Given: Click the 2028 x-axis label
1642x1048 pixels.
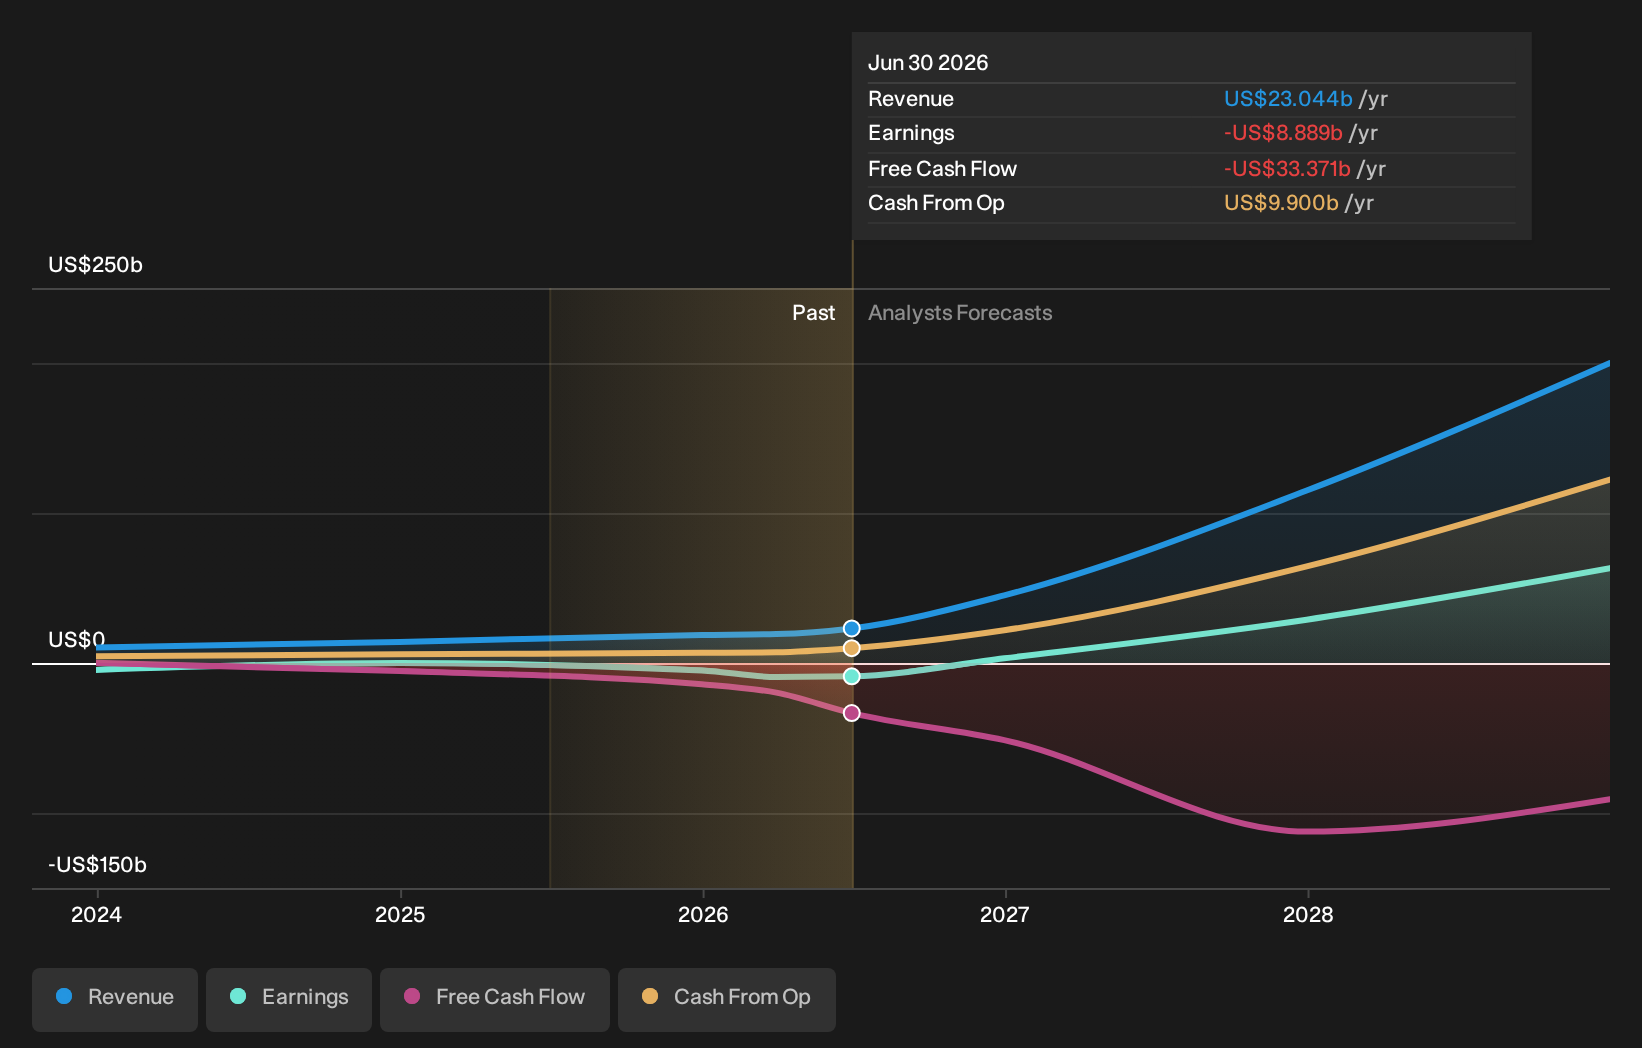Looking at the screenshot, I should [1308, 914].
